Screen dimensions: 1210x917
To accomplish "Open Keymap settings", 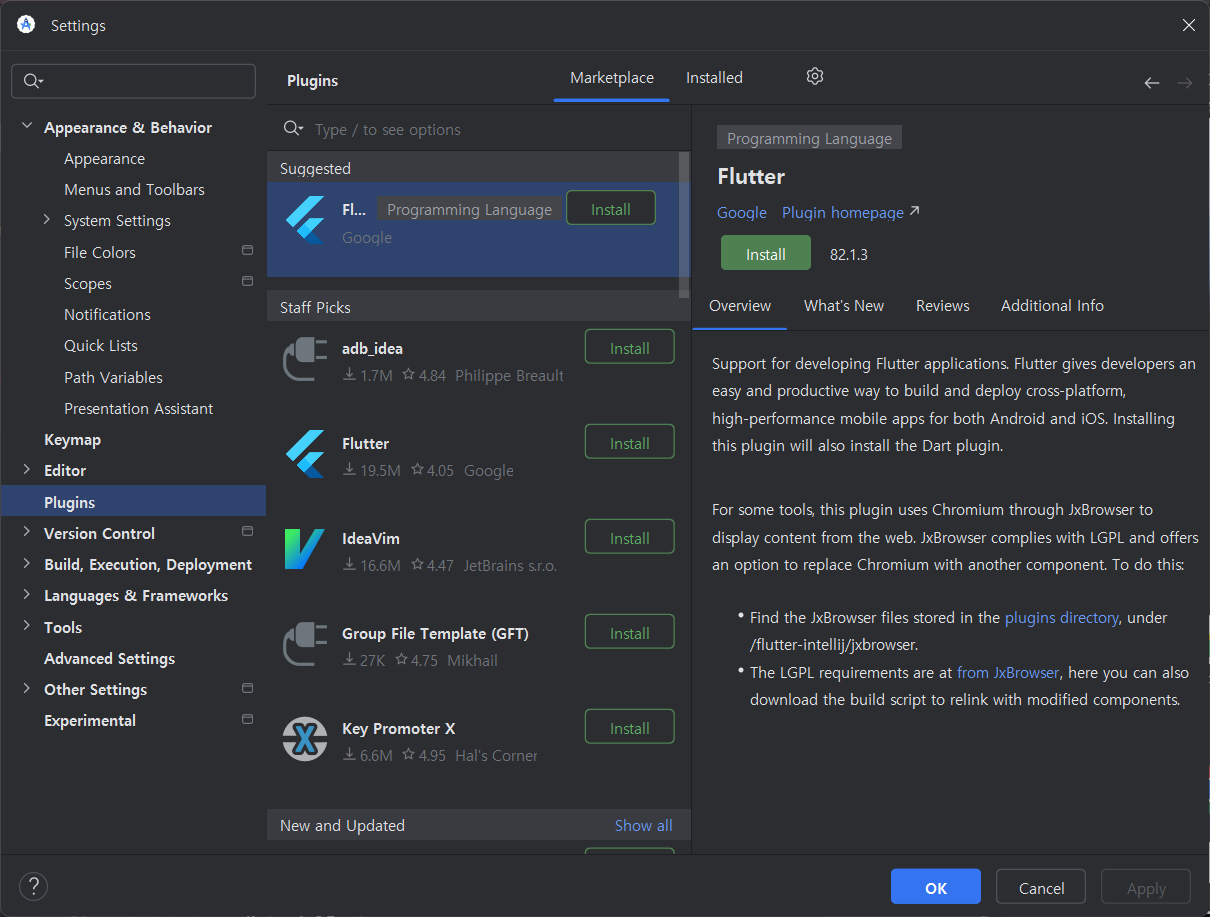I will 73,439.
